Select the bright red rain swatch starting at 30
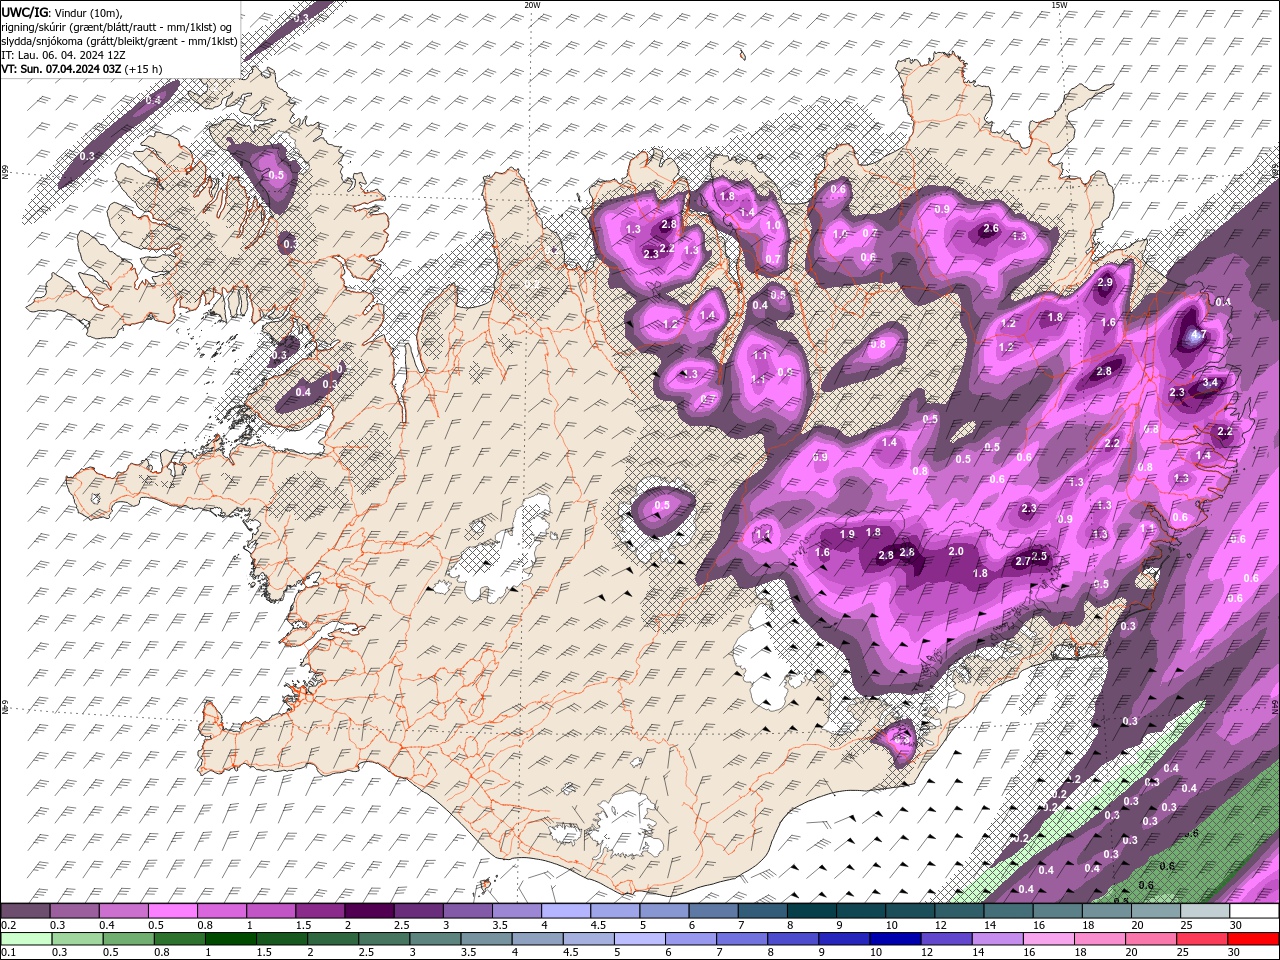This screenshot has width=1280, height=960. [1254, 938]
